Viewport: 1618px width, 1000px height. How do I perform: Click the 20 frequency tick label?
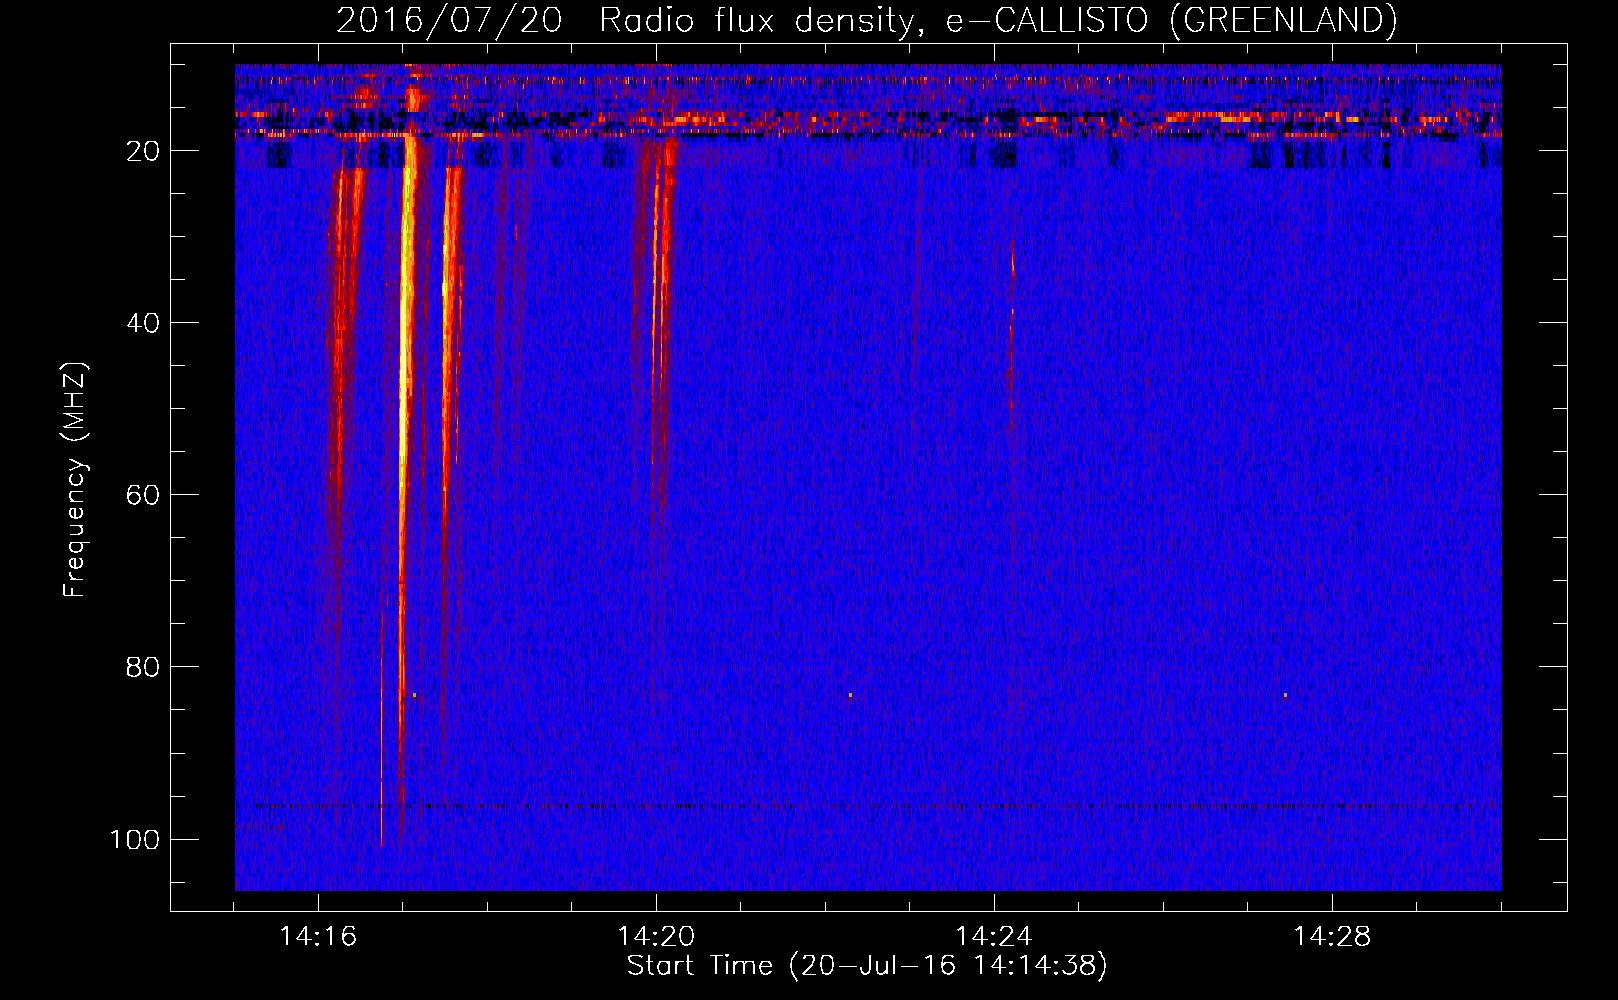143,151
